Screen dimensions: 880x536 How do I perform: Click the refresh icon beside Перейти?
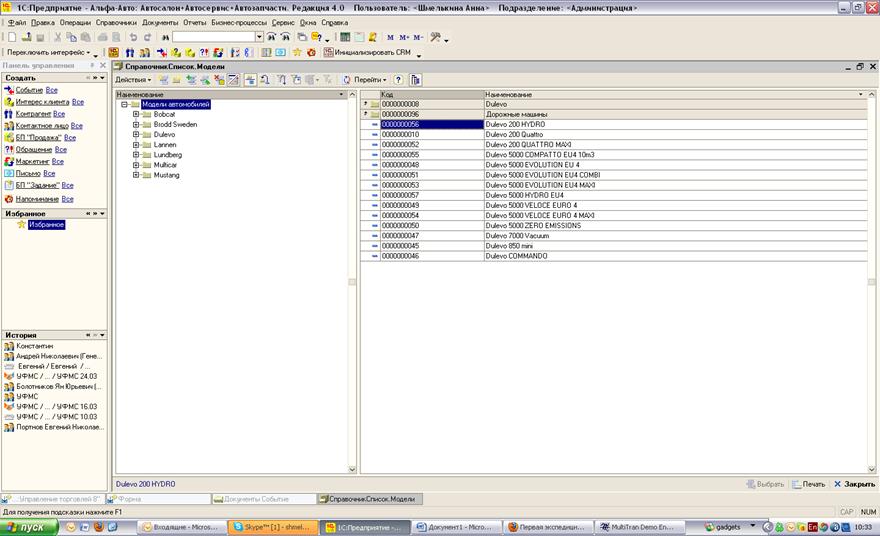[347, 79]
